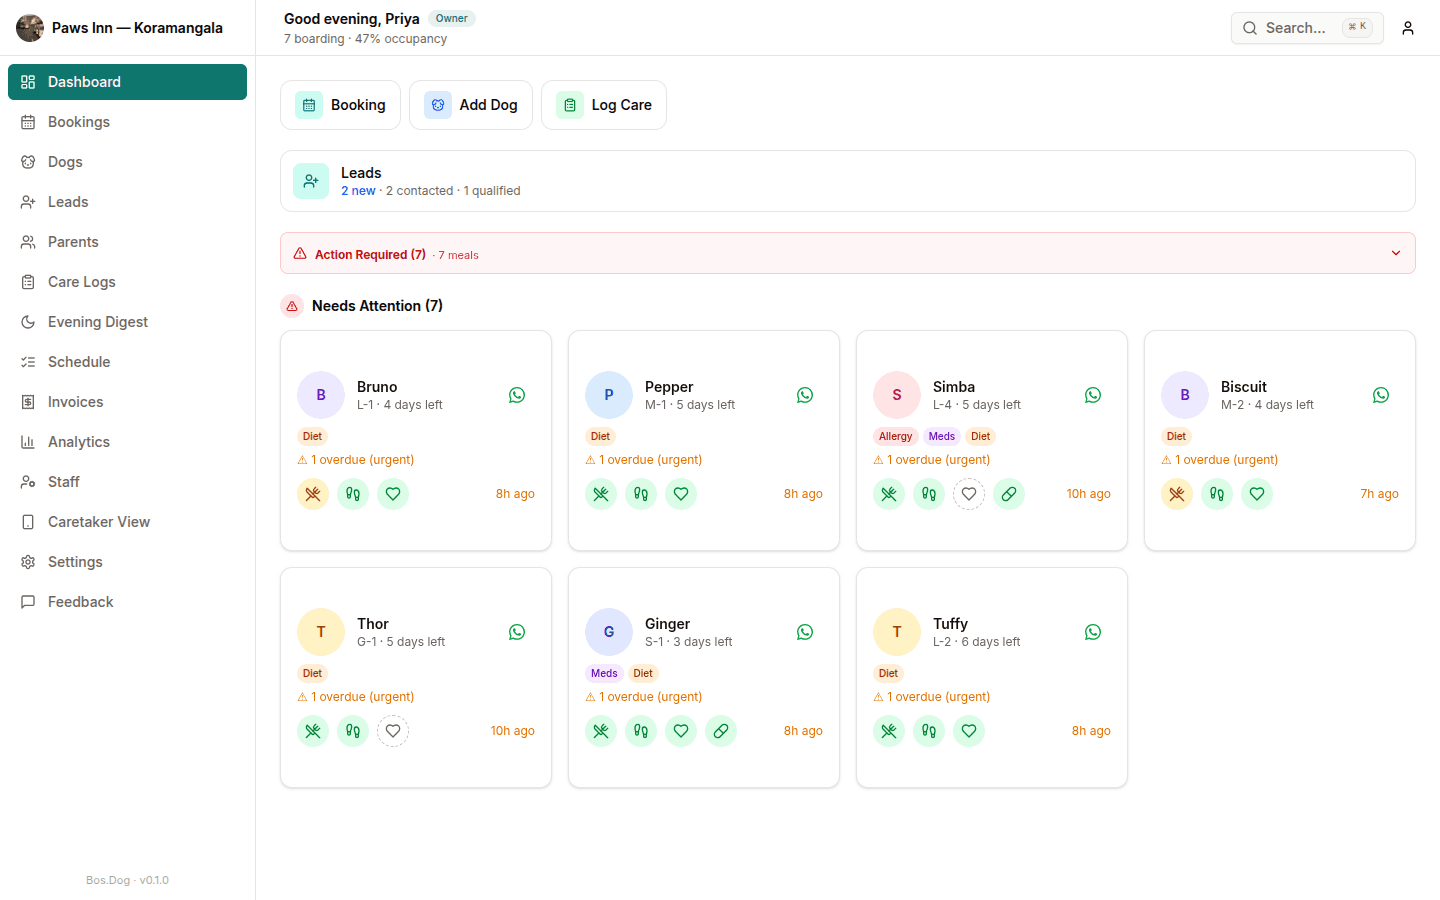Screen dimensions: 1440x900
Task: Toggle the heart status on Bruno's card
Action: [x=393, y=494]
